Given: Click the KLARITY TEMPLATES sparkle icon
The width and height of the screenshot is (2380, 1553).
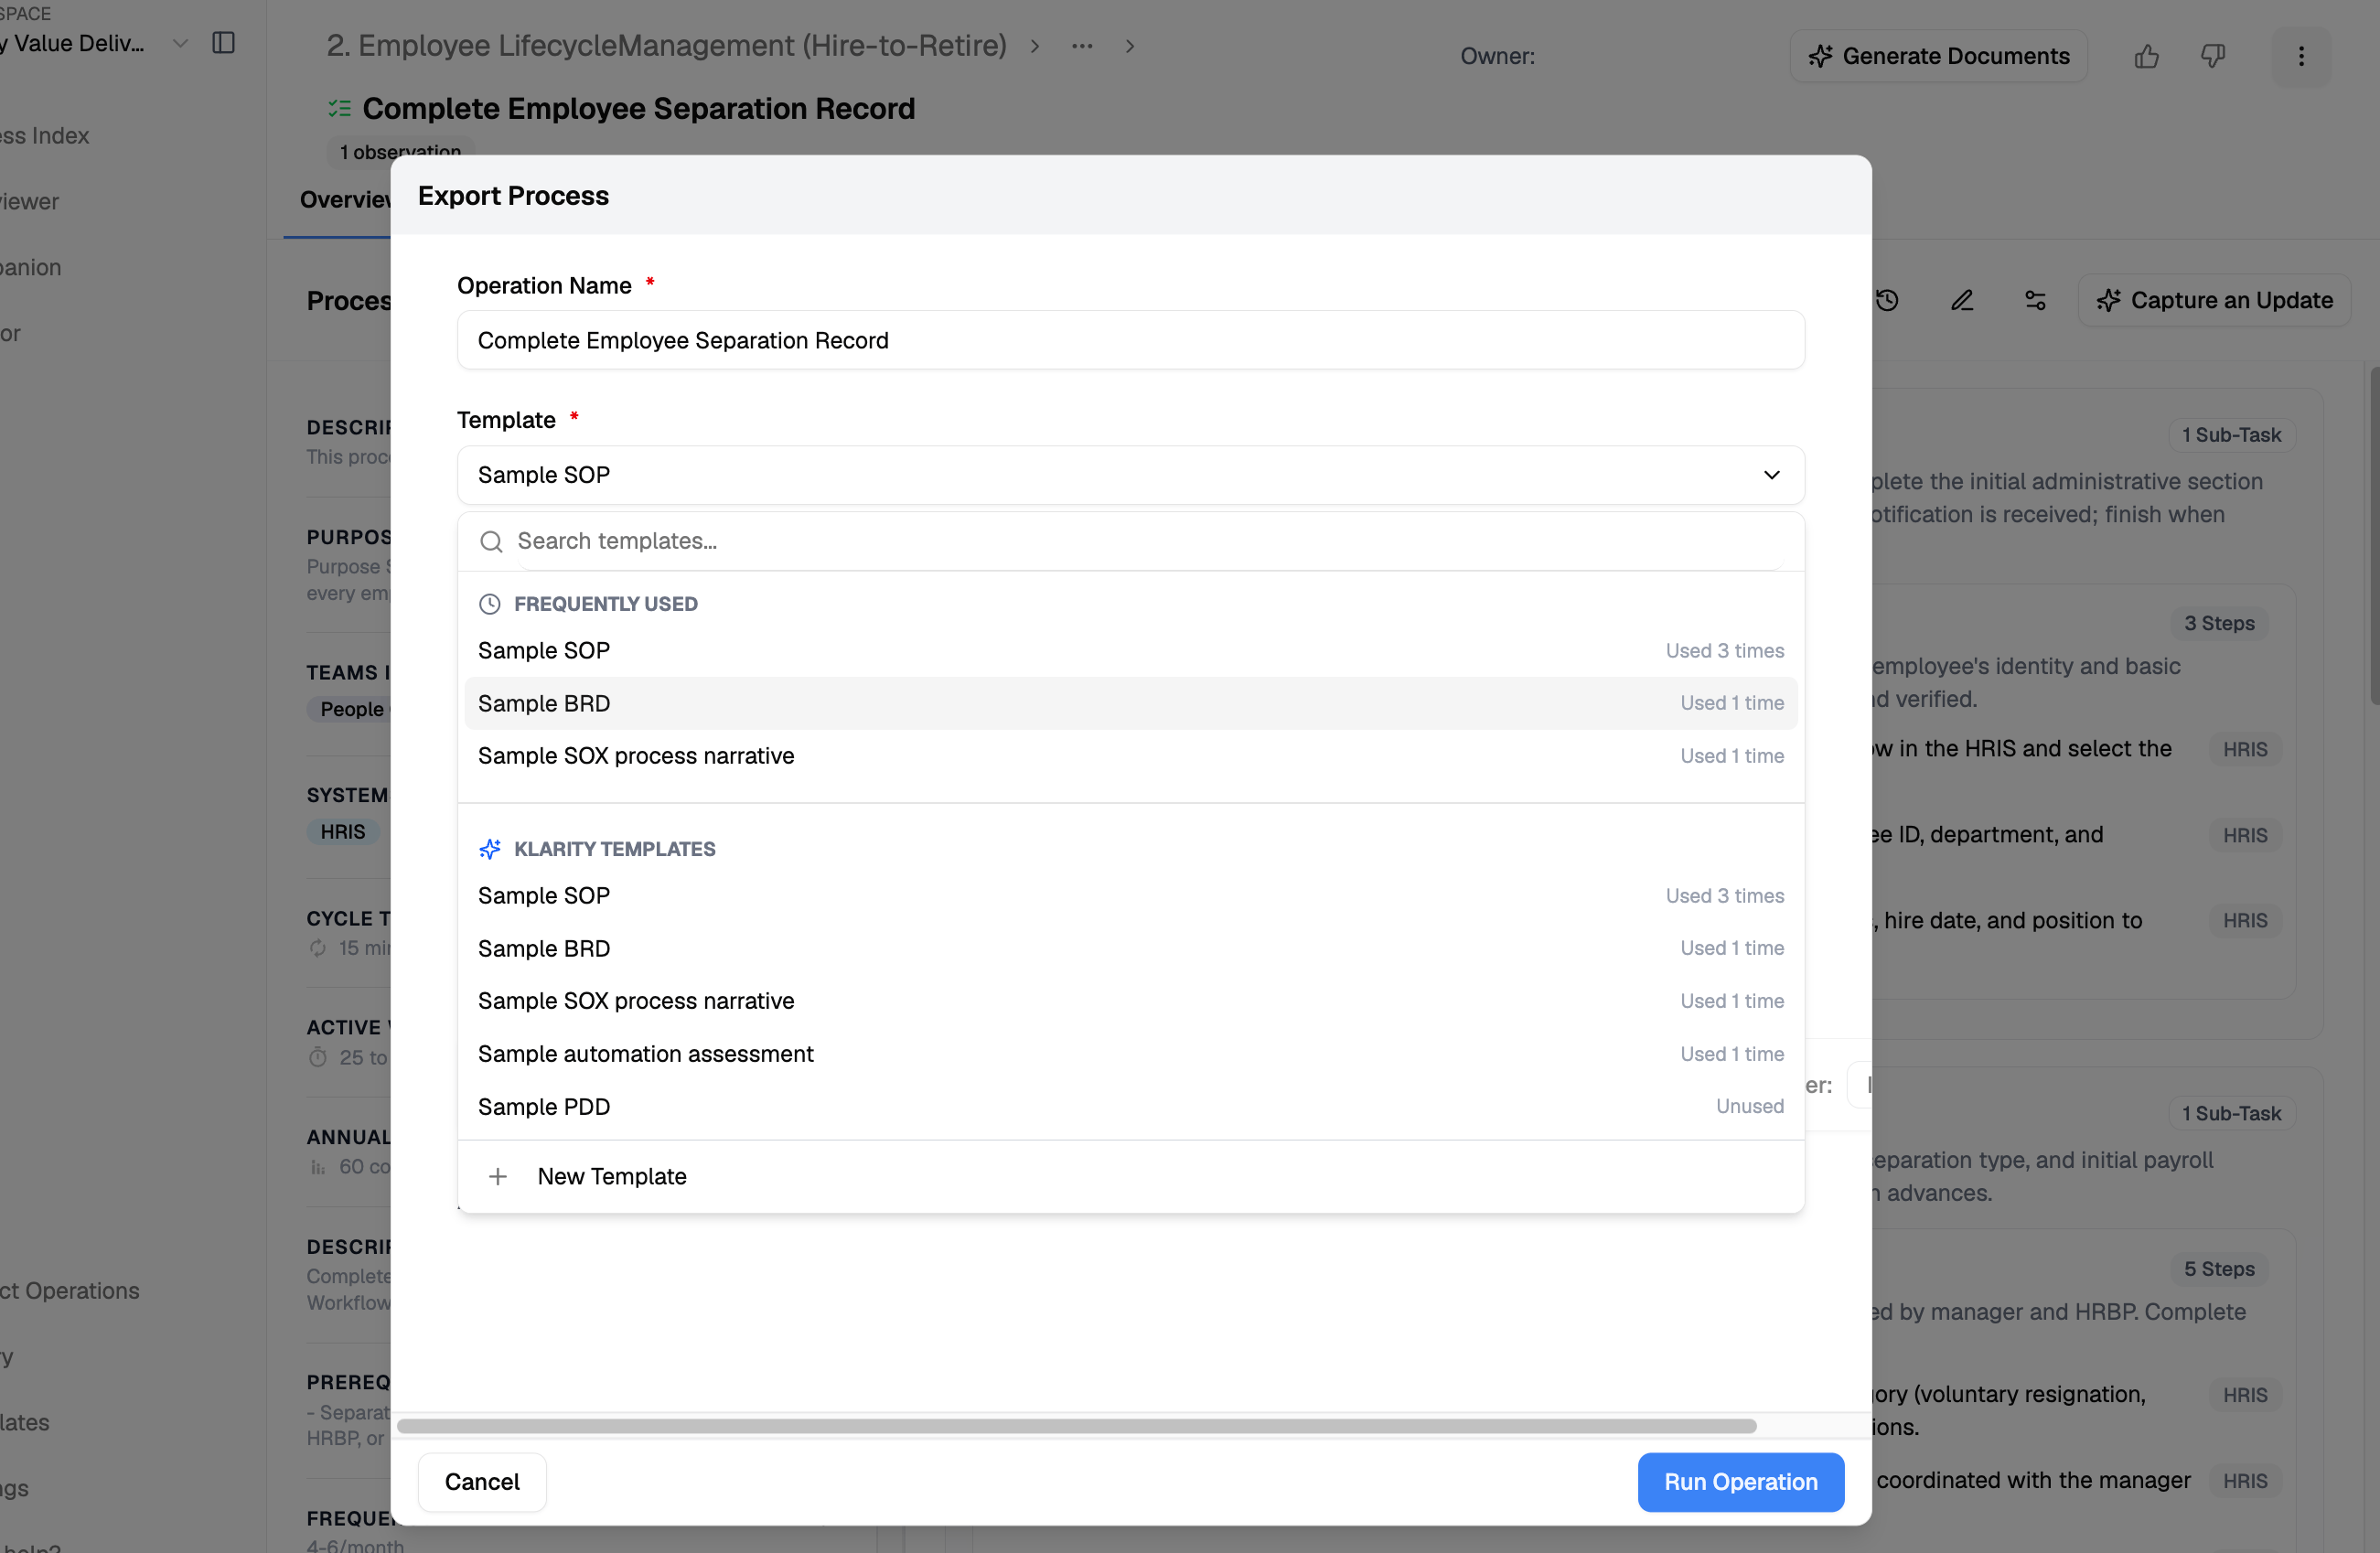Looking at the screenshot, I should click(489, 849).
